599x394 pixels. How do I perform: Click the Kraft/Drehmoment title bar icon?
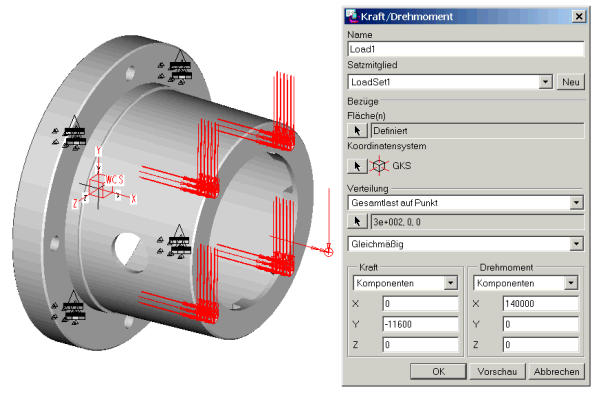click(351, 16)
